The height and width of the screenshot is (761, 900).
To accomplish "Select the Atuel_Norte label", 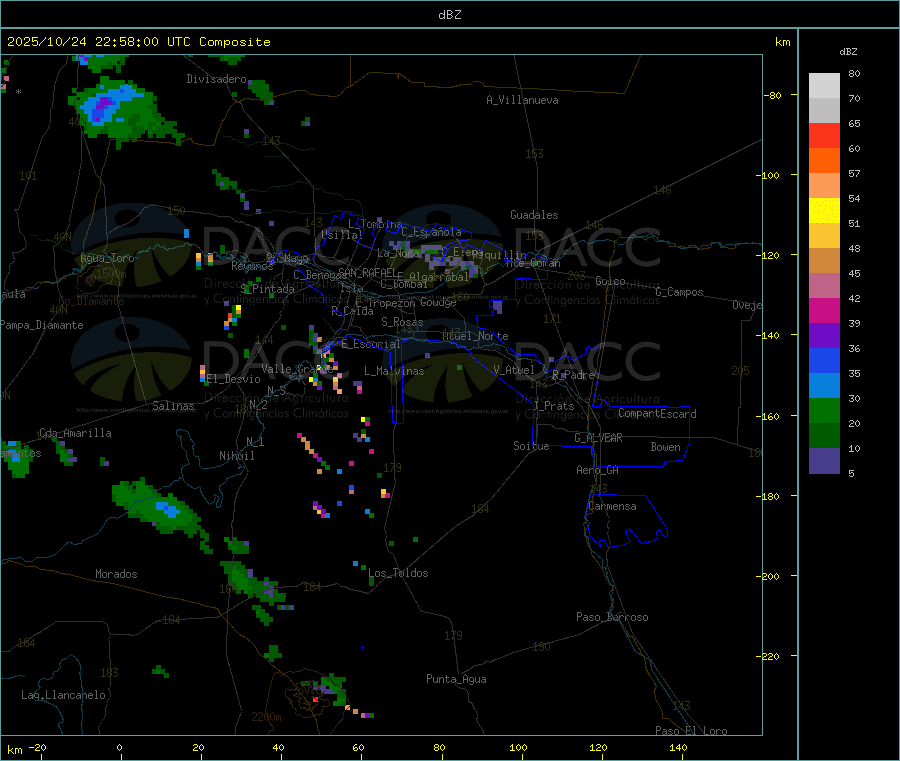I will (475, 336).
